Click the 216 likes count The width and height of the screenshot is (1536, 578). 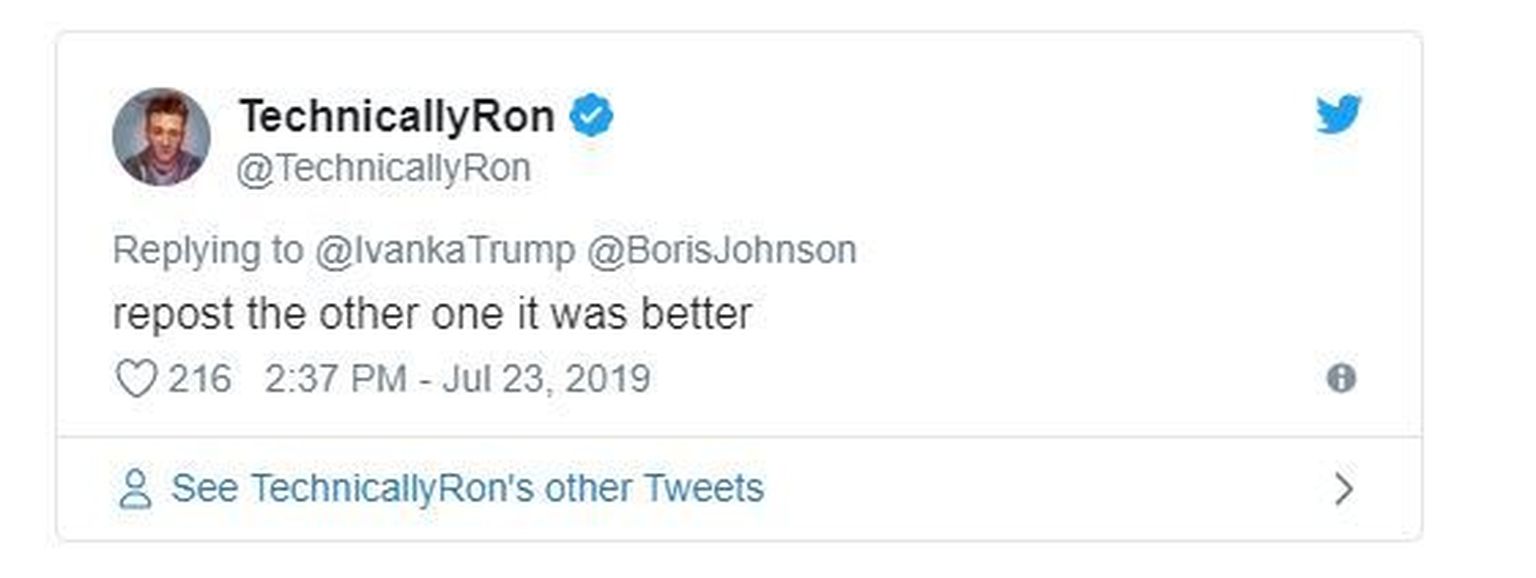pos(199,380)
